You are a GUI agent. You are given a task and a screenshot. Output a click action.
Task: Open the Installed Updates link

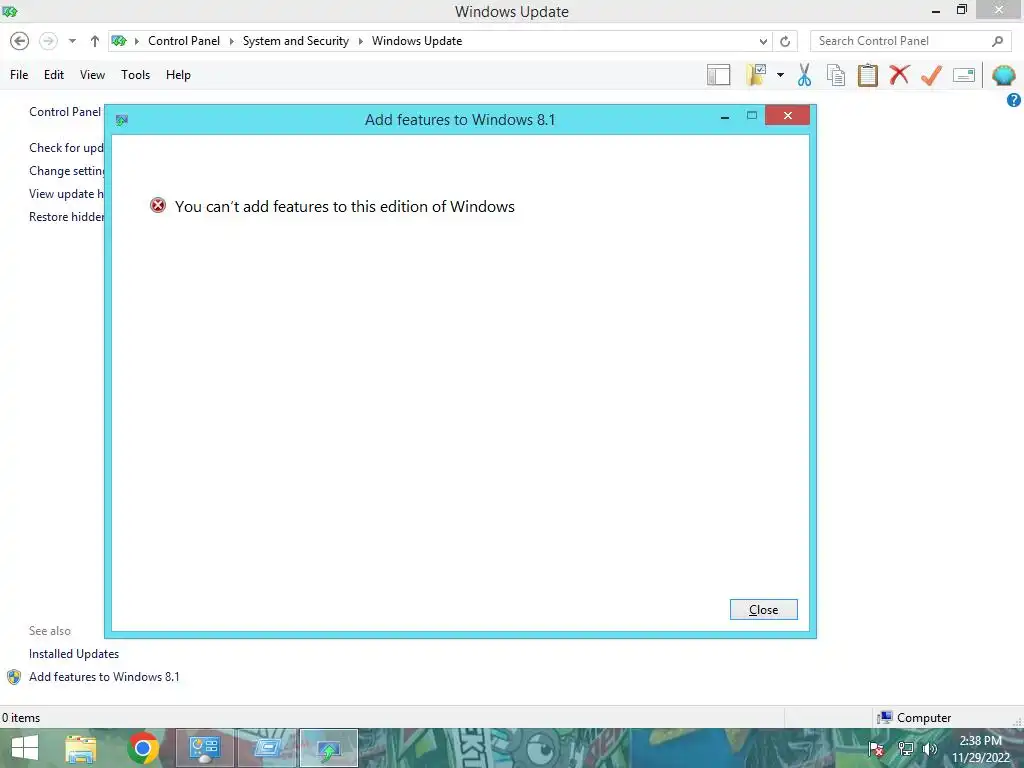[74, 654]
